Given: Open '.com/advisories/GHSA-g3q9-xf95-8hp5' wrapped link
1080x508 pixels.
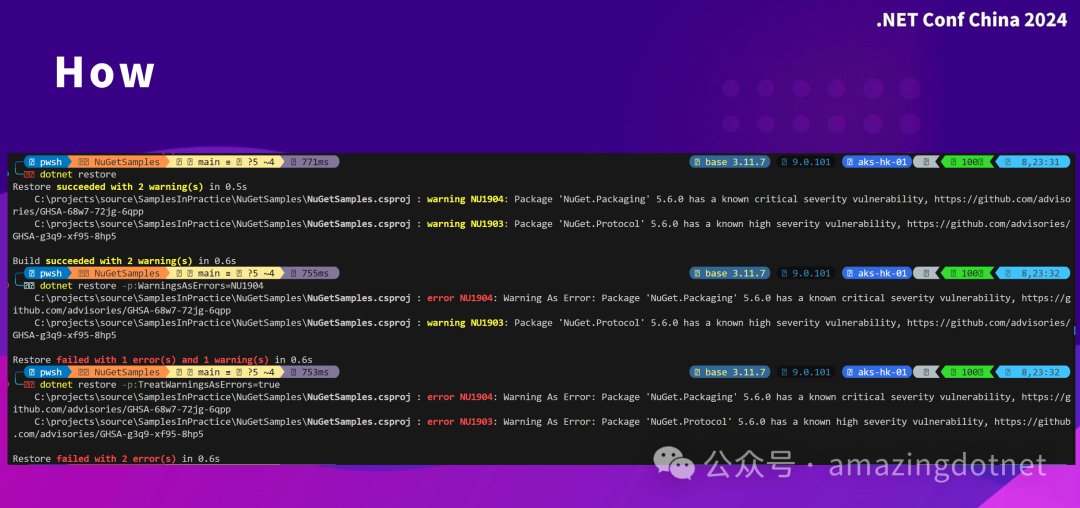Looking at the screenshot, I should (x=108, y=434).
